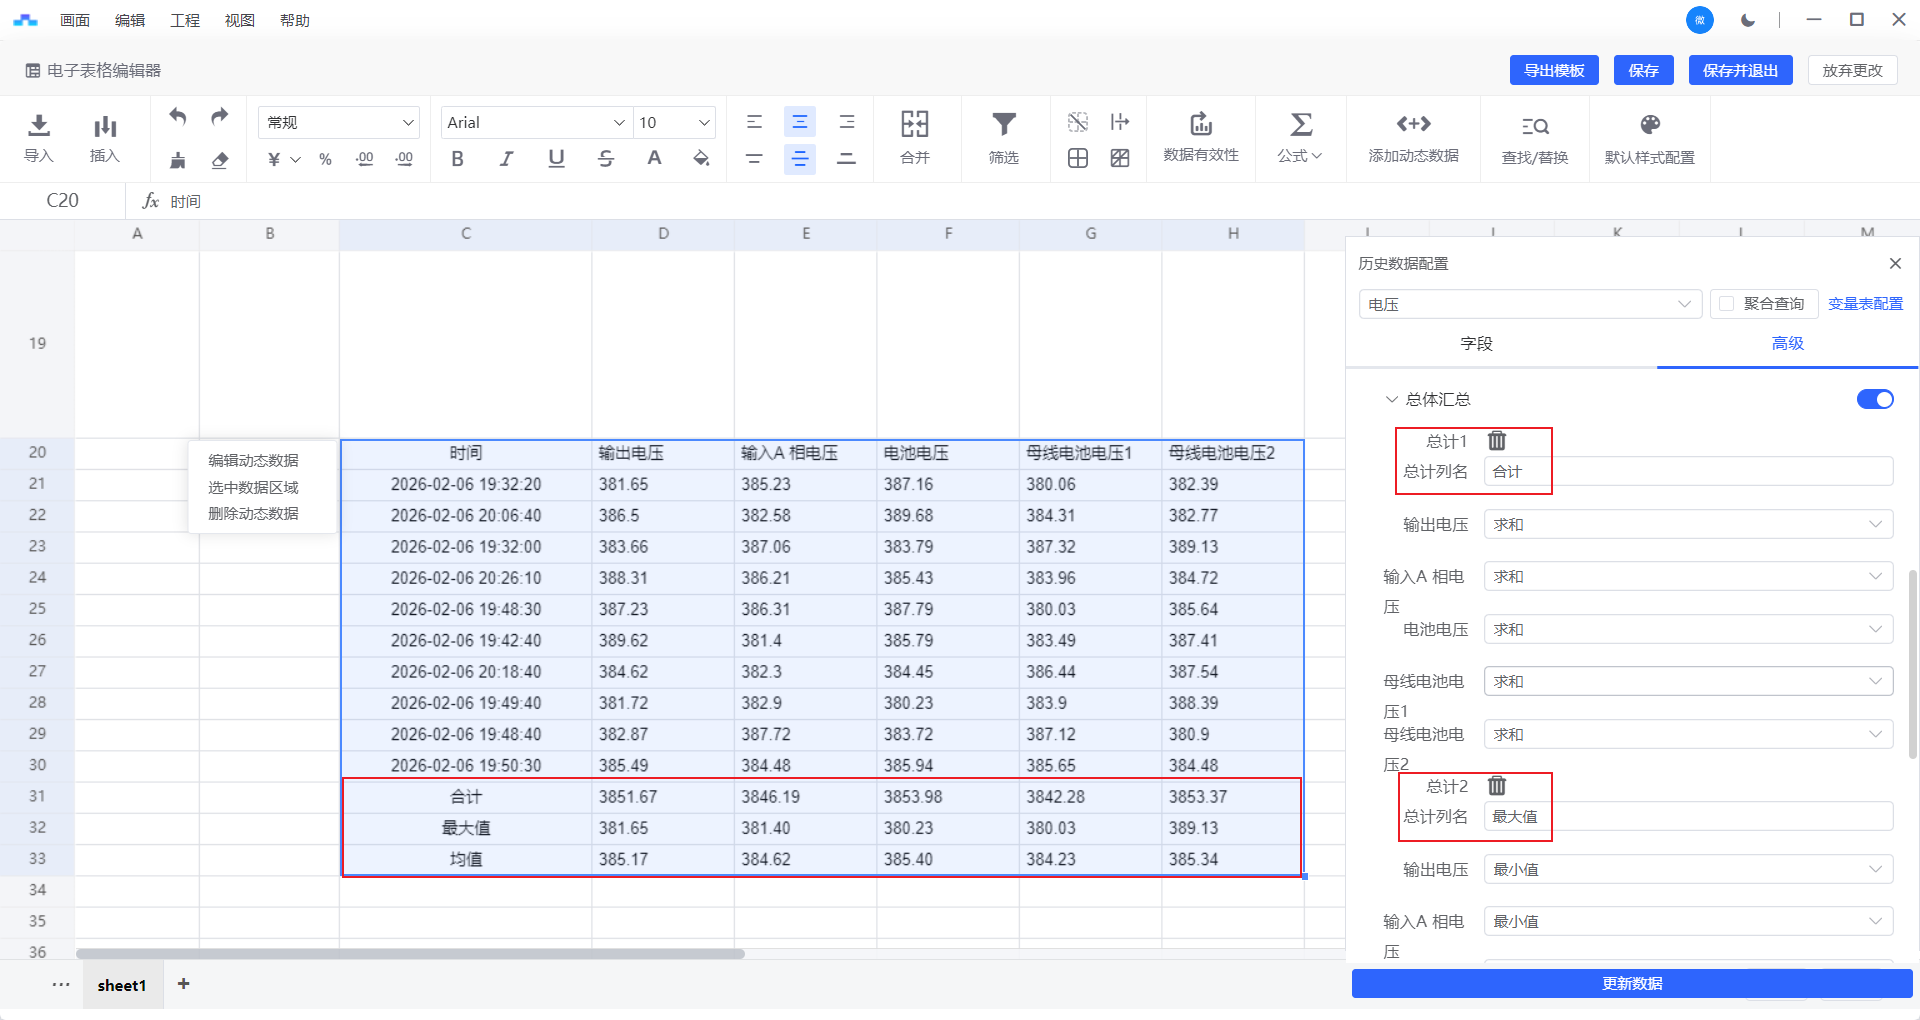Click the Merge cells (合并) icon

tap(914, 125)
